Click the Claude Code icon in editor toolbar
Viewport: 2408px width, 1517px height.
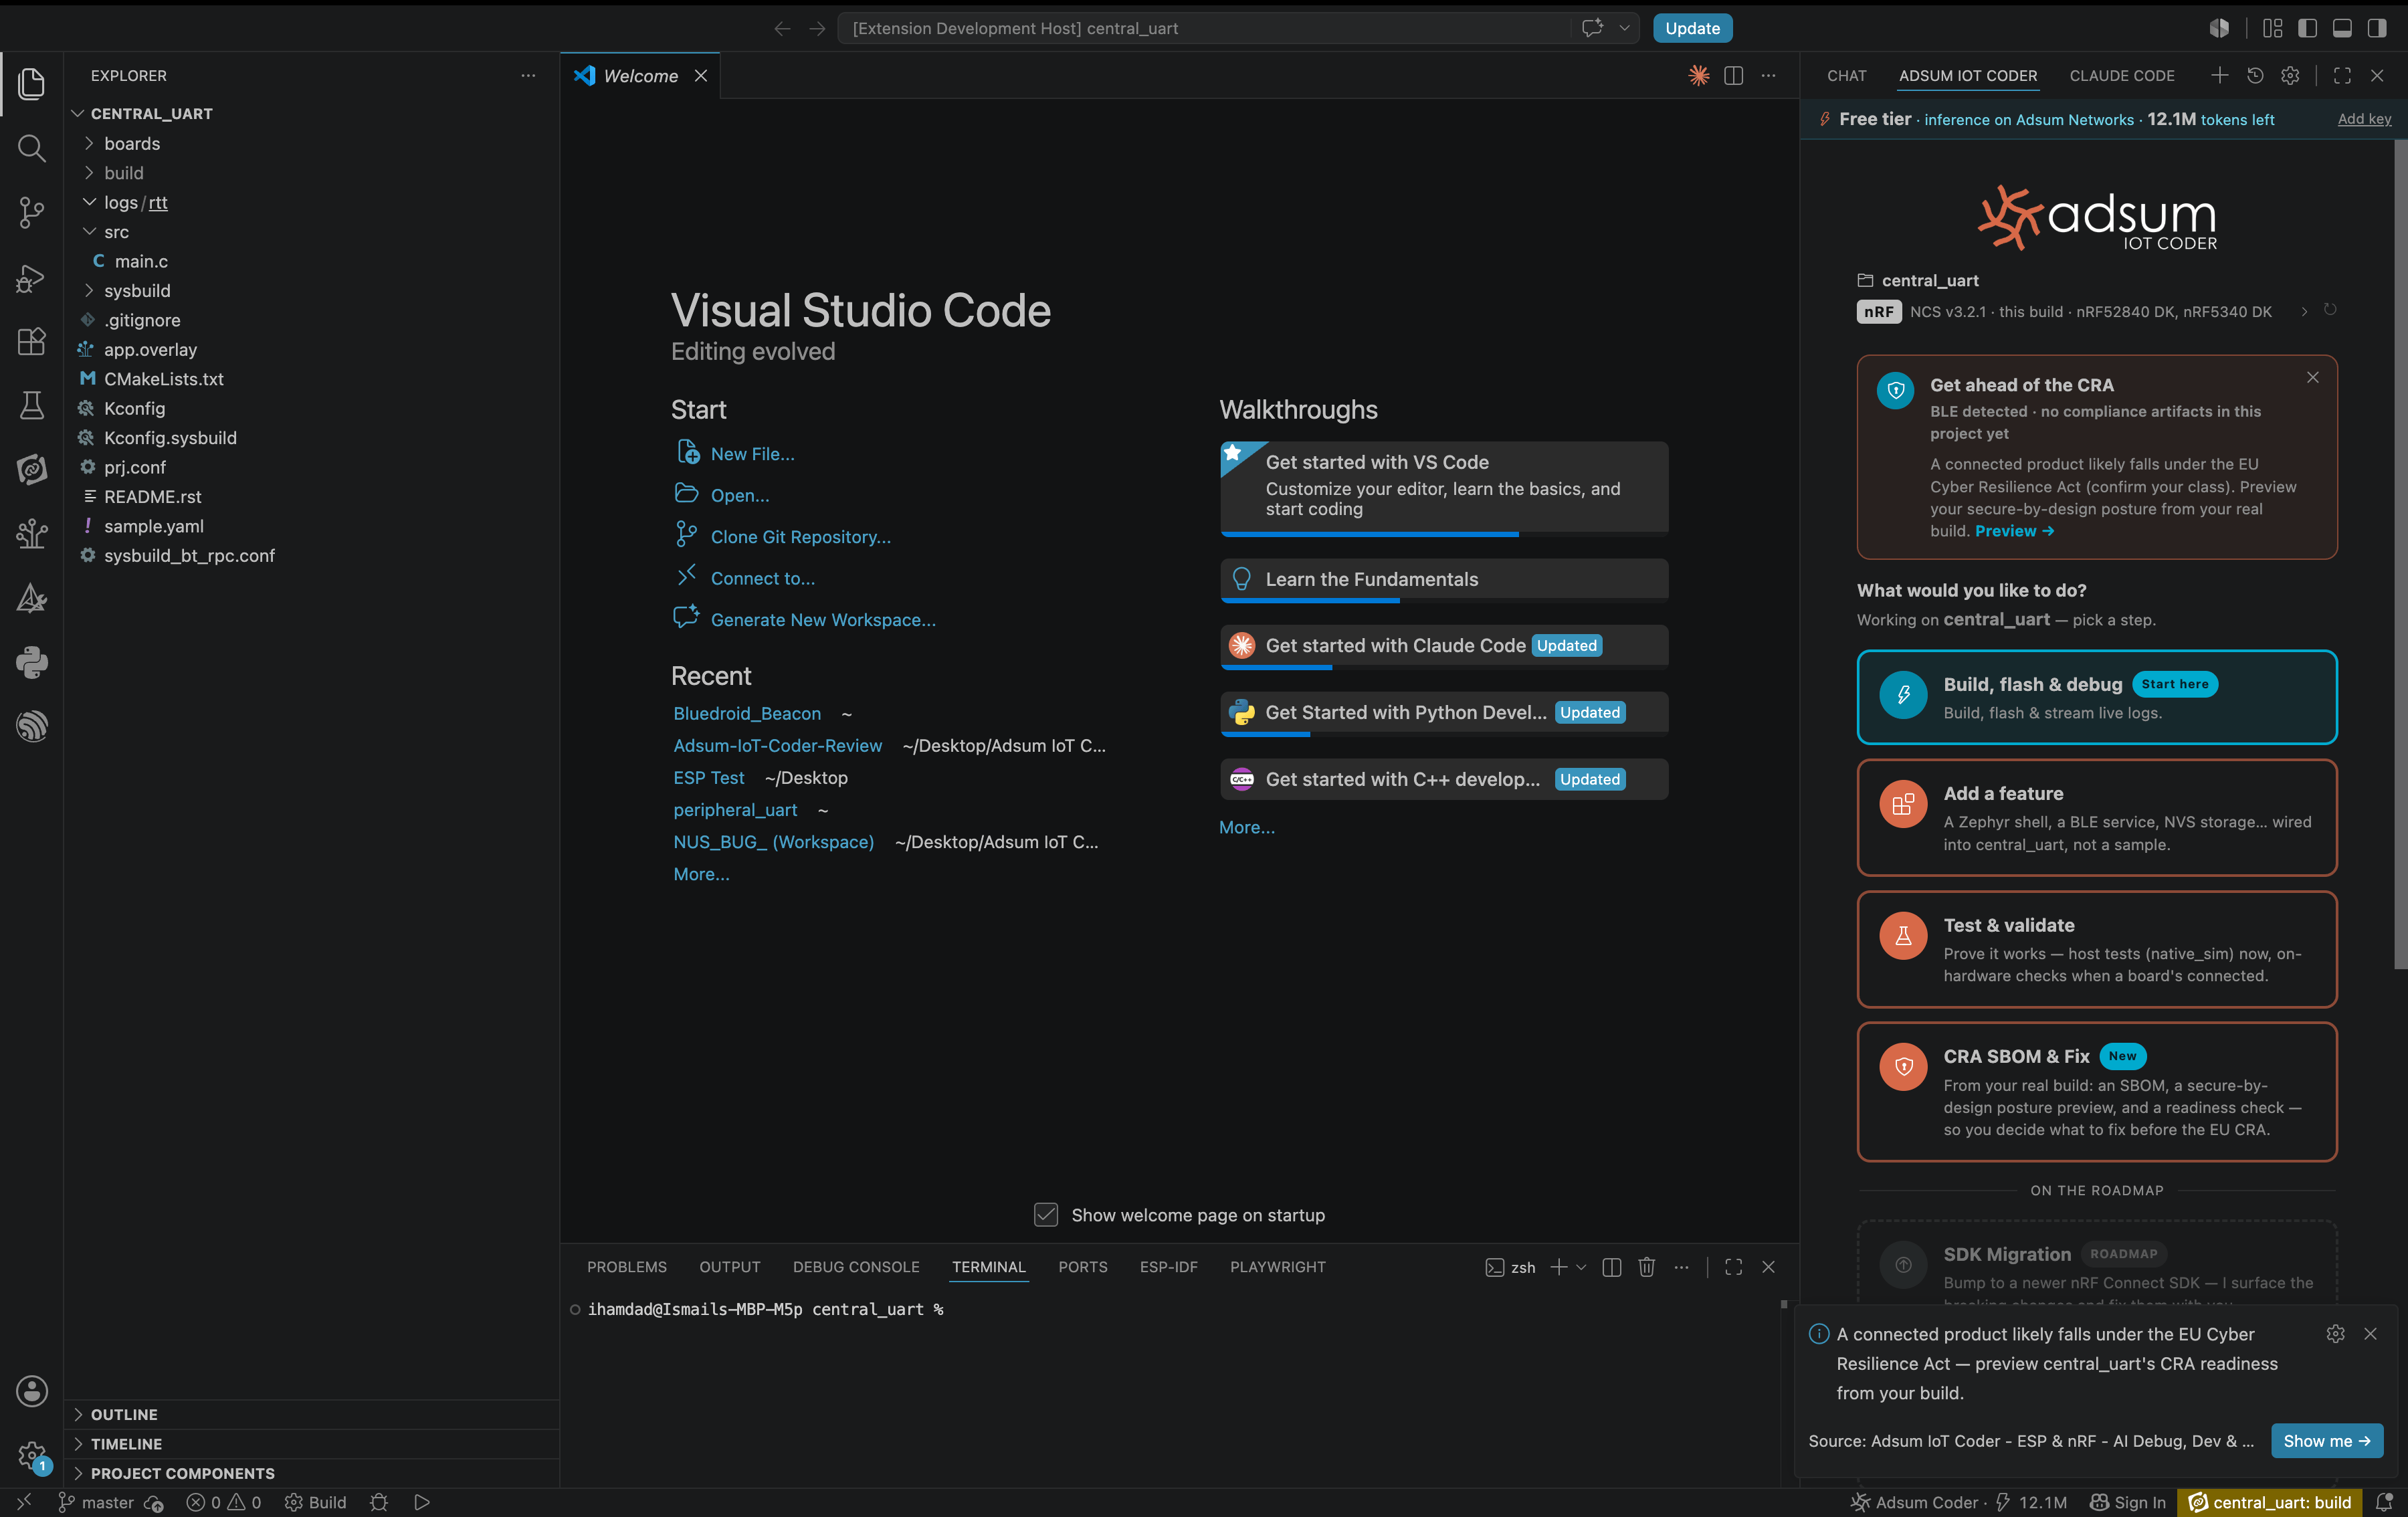(1698, 76)
